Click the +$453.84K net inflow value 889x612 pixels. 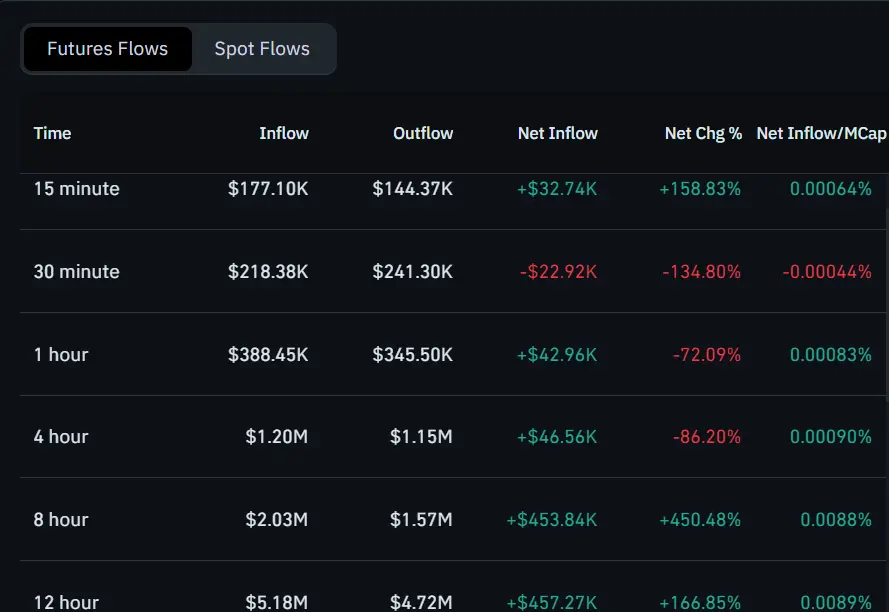(552, 519)
